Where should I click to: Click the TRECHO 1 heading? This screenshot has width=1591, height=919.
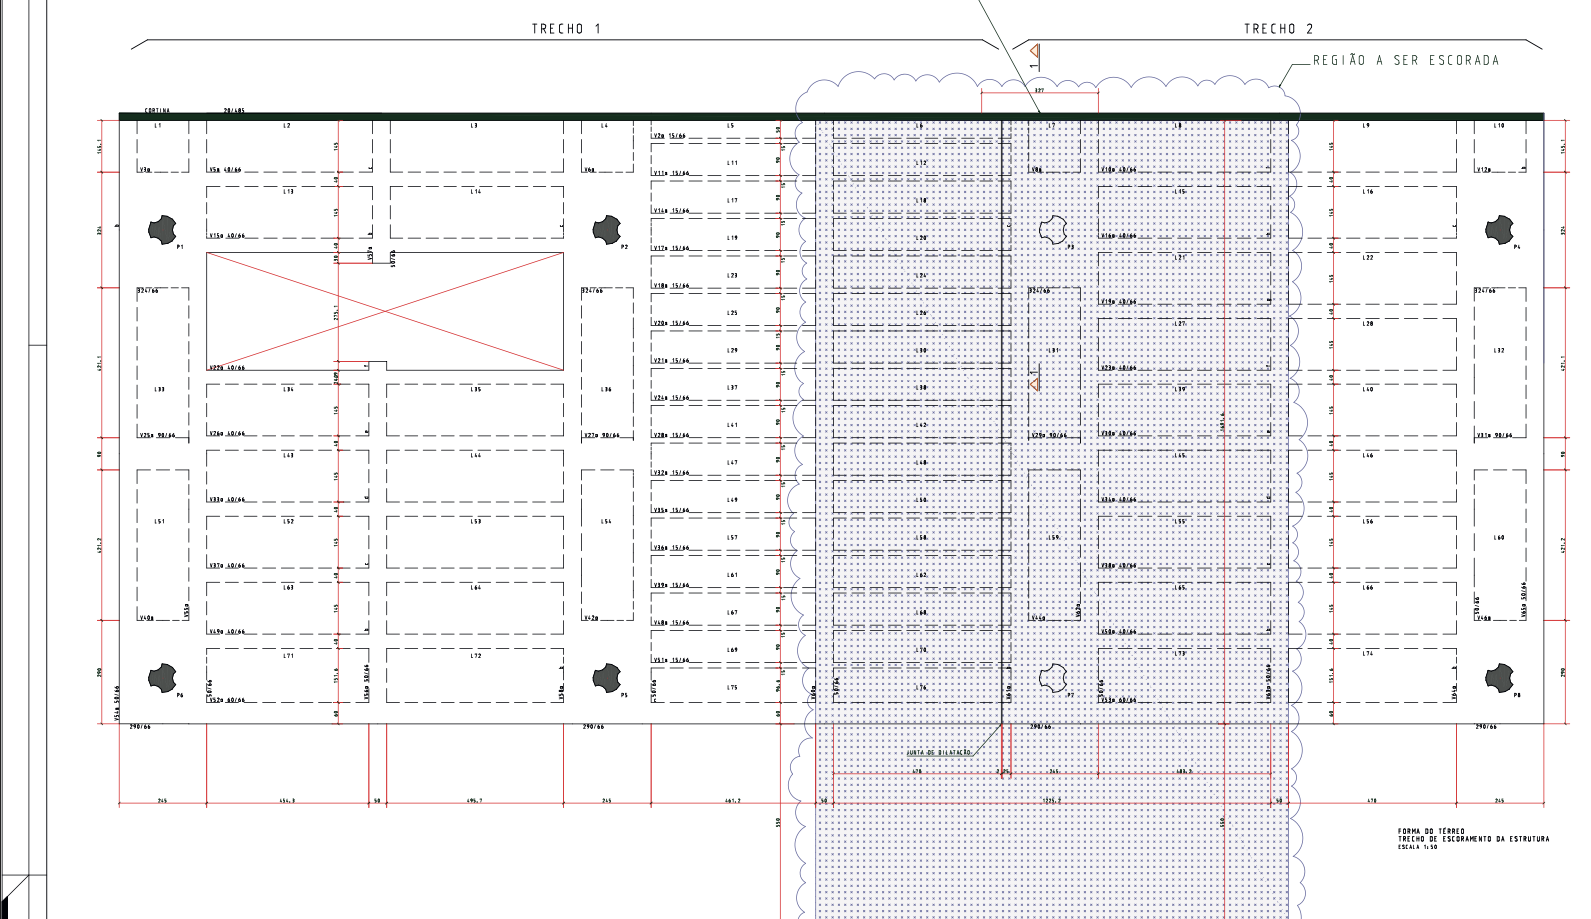click(x=566, y=29)
